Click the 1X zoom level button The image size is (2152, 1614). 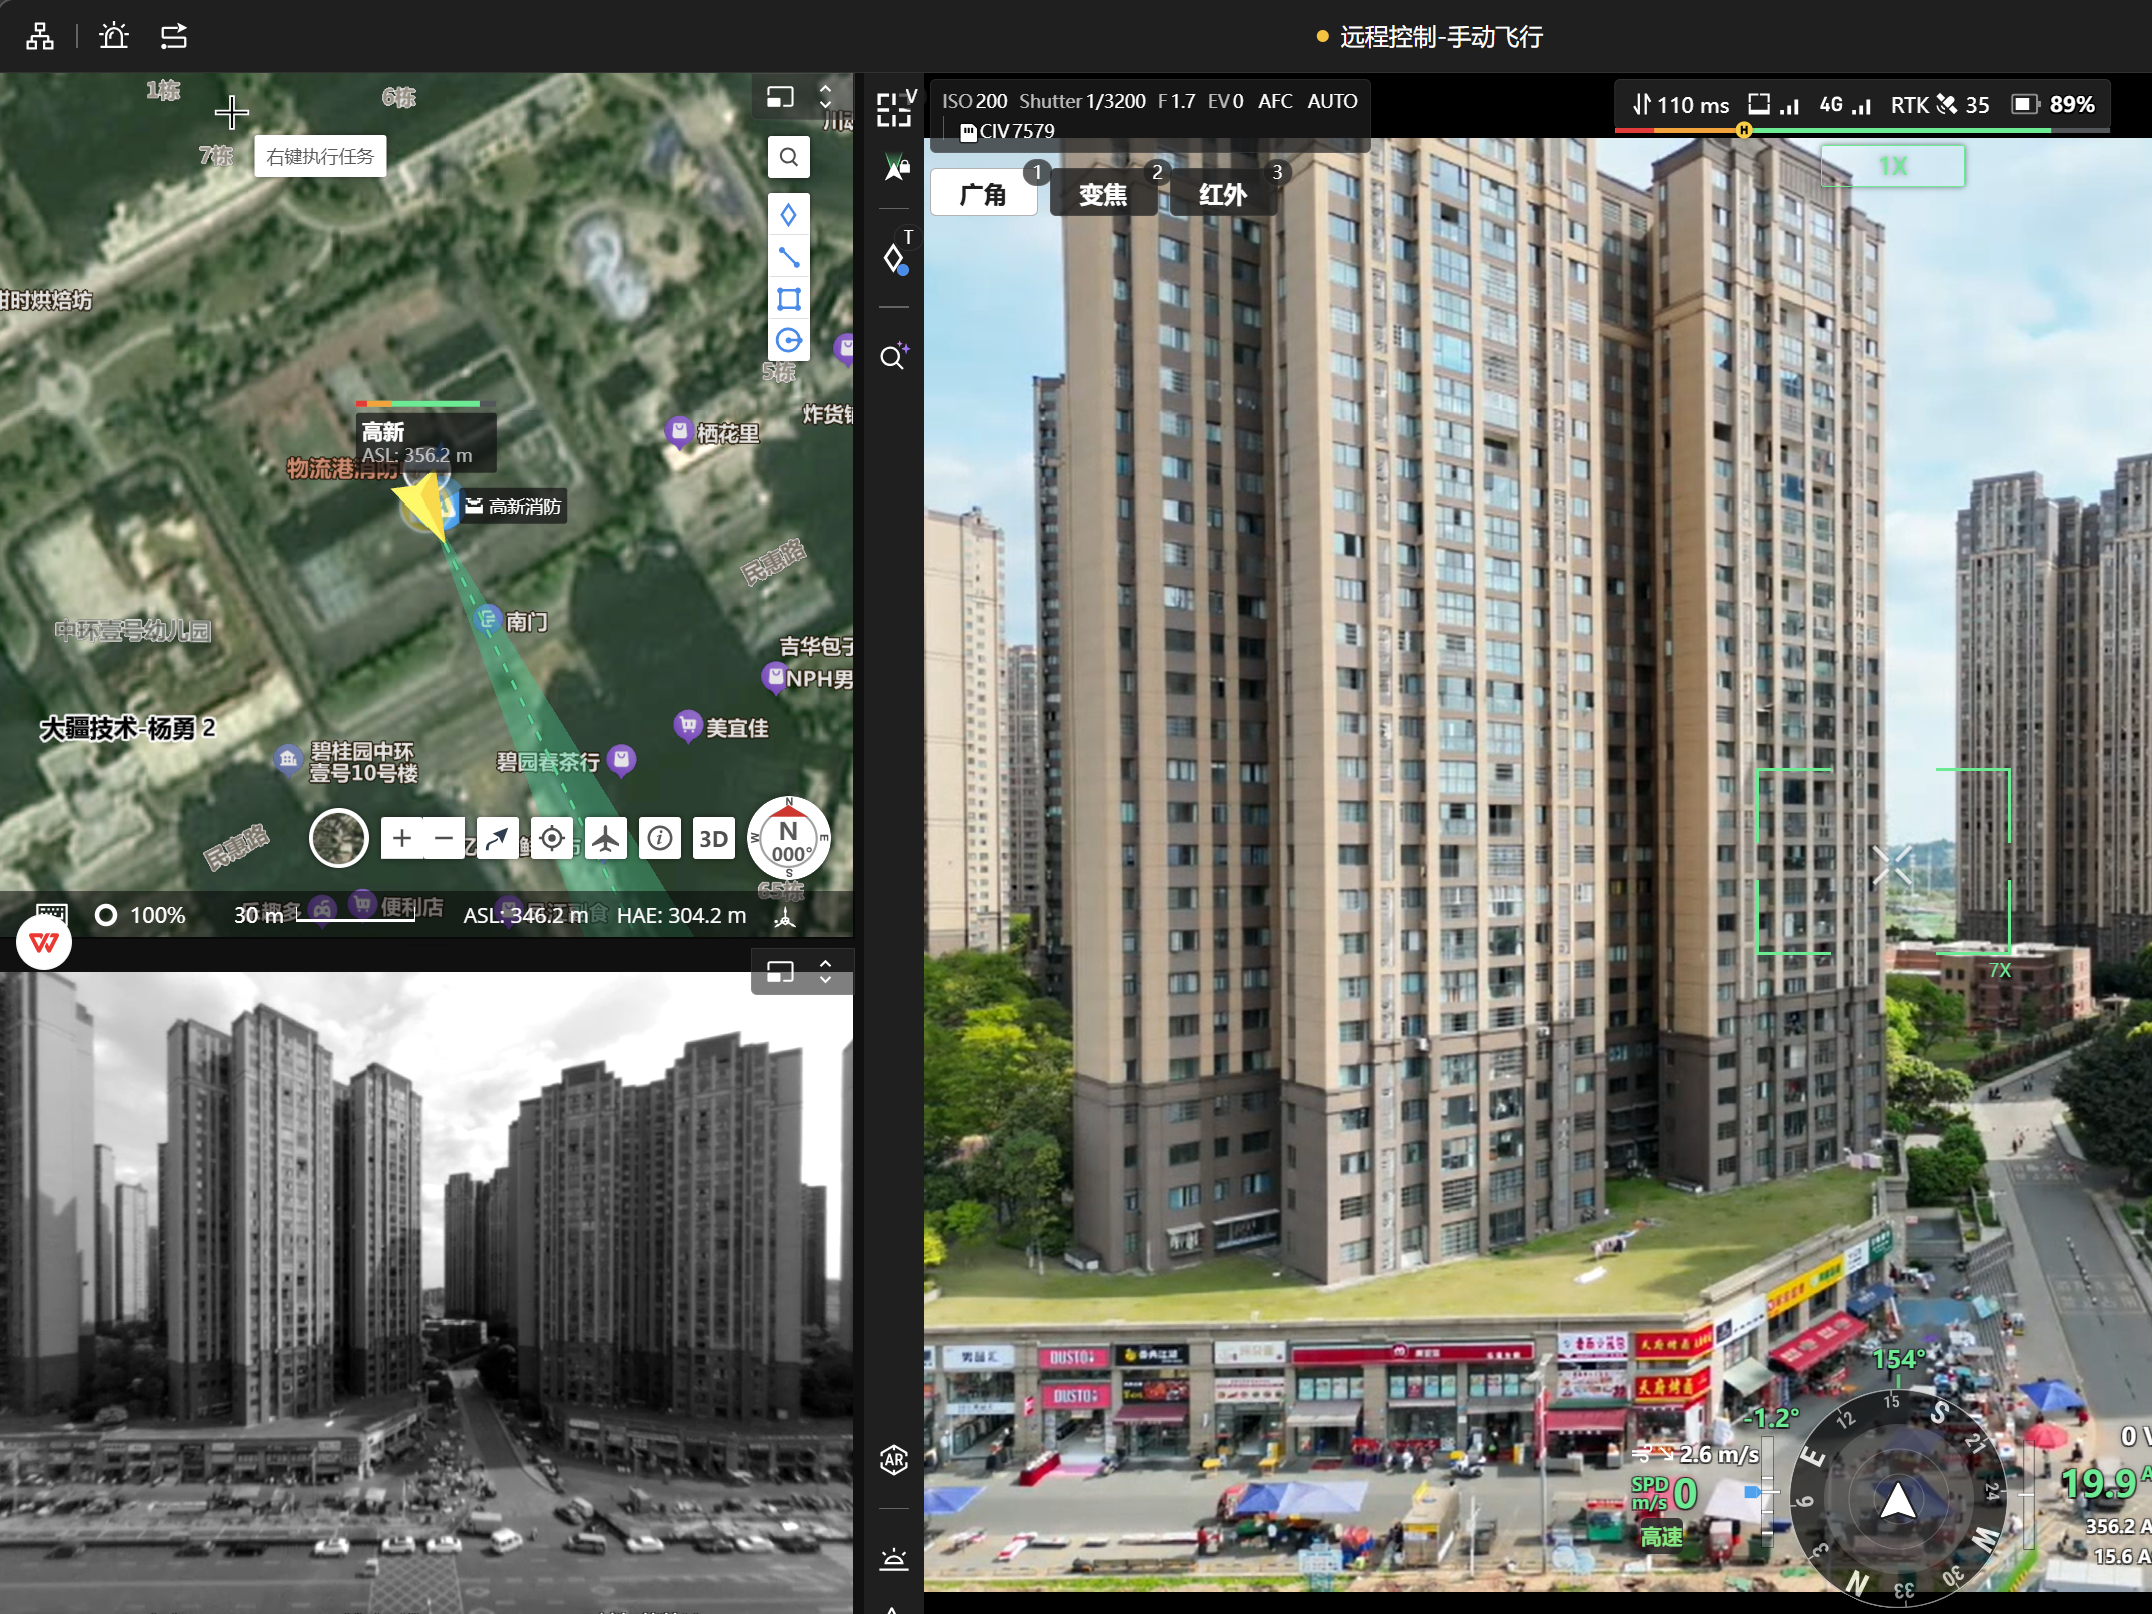coord(1892,166)
